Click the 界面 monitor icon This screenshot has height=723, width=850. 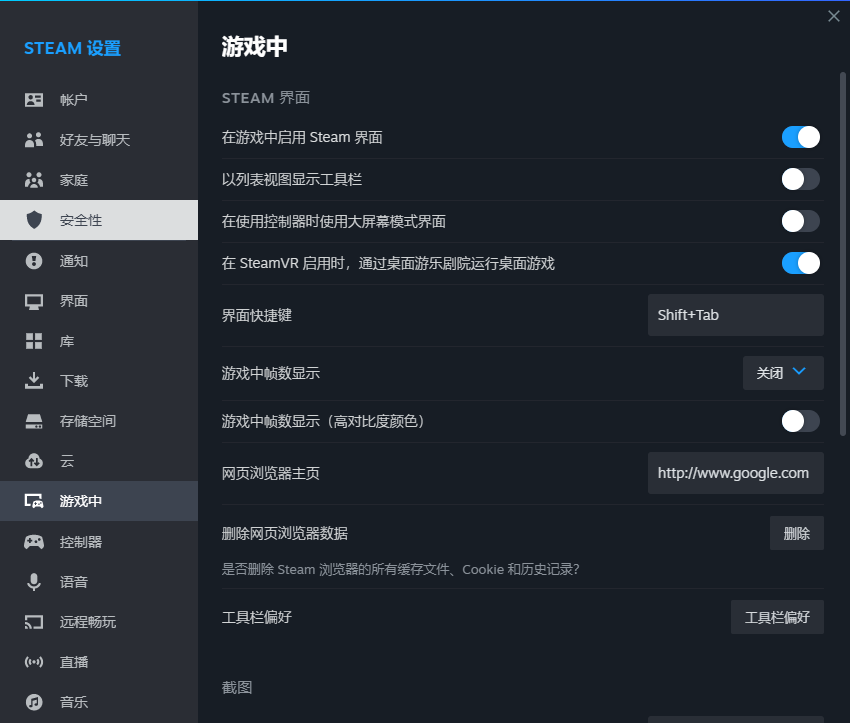34,301
